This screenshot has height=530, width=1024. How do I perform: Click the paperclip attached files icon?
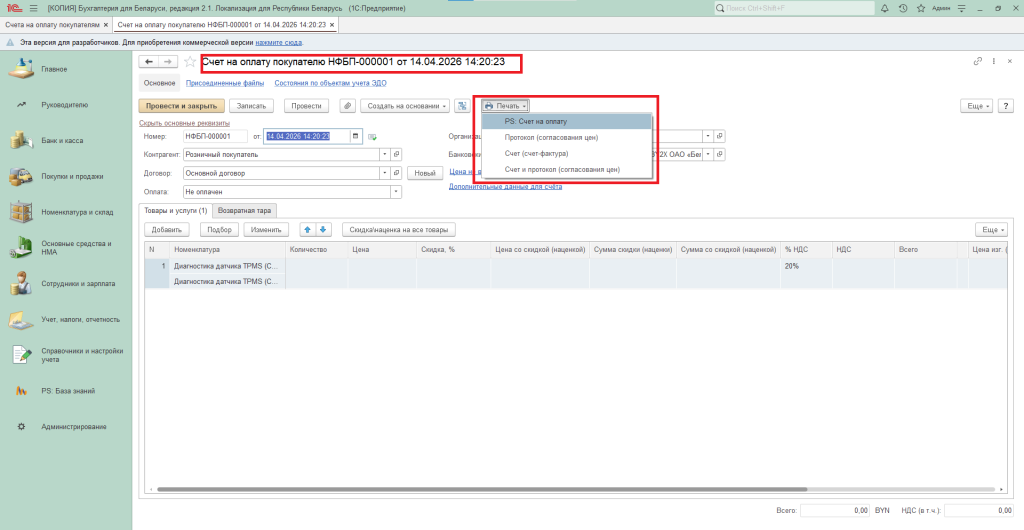(x=347, y=105)
